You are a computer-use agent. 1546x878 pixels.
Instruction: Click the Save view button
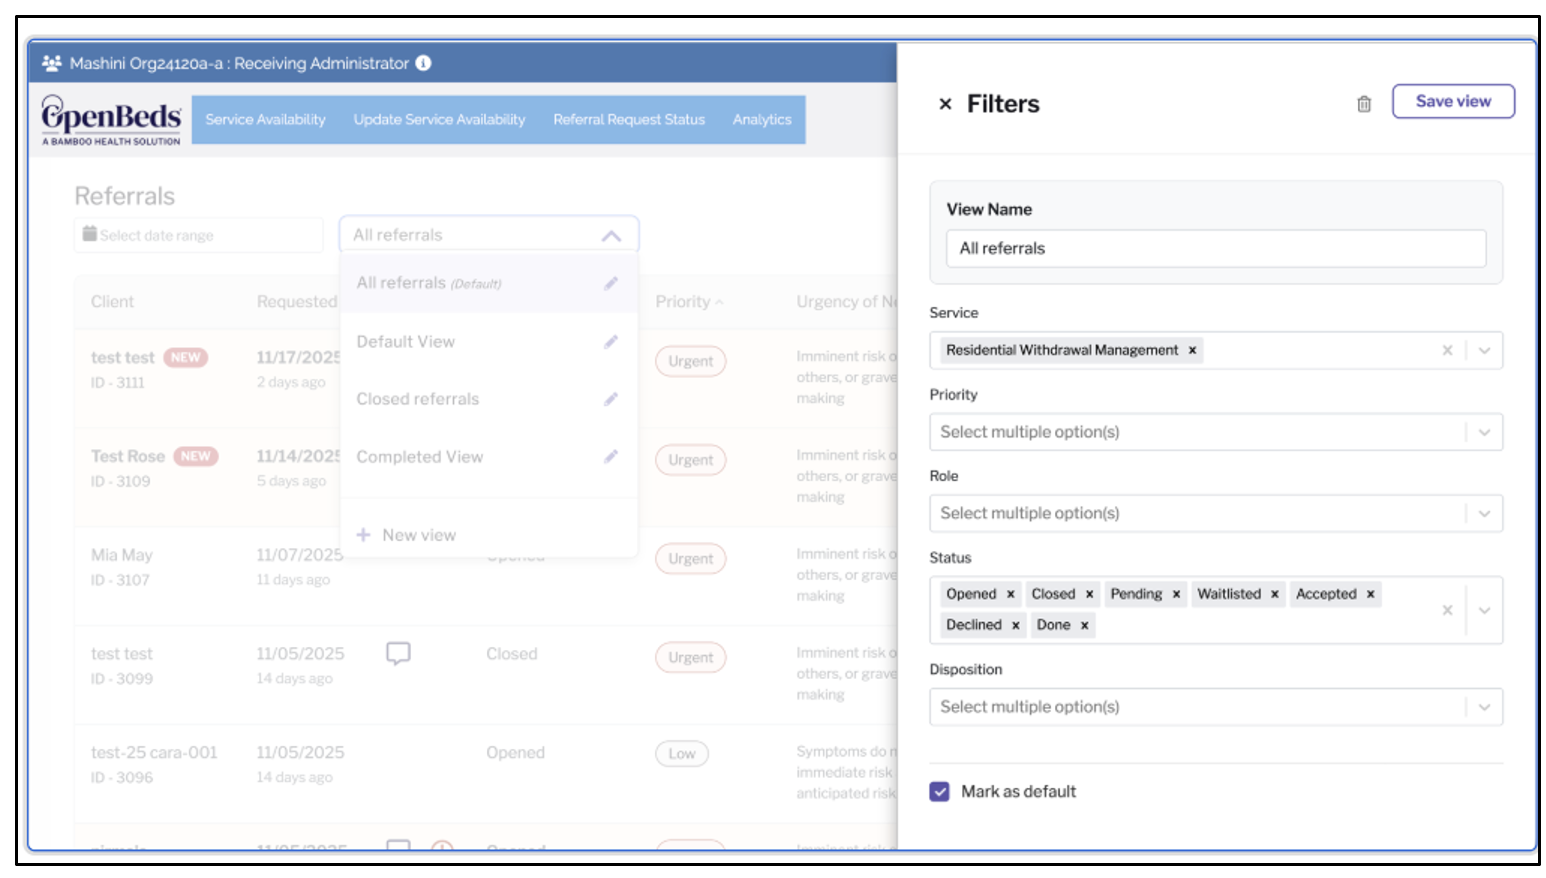[x=1453, y=101]
